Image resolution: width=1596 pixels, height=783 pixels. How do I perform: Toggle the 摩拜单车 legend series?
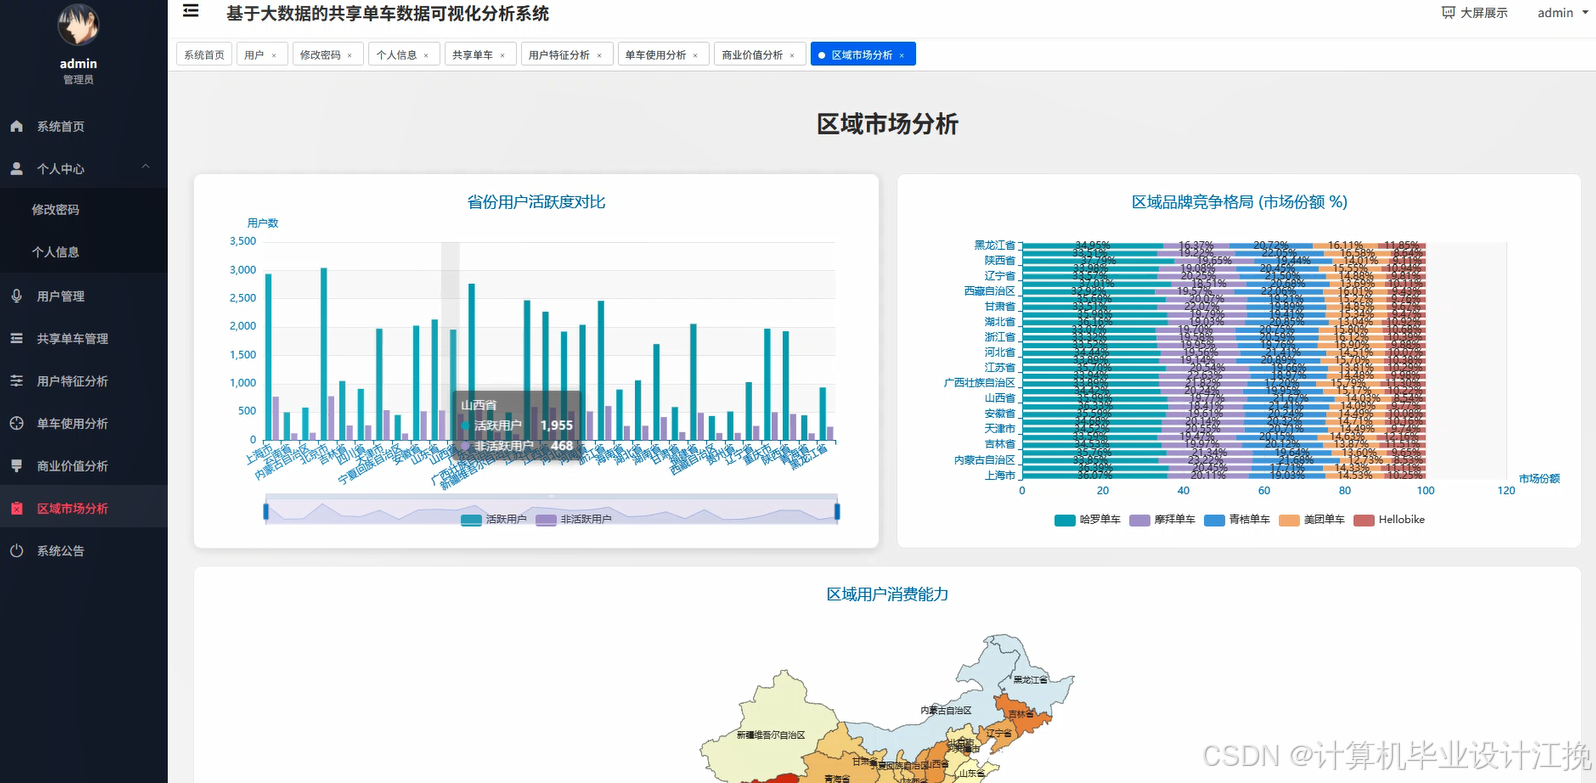1162,520
